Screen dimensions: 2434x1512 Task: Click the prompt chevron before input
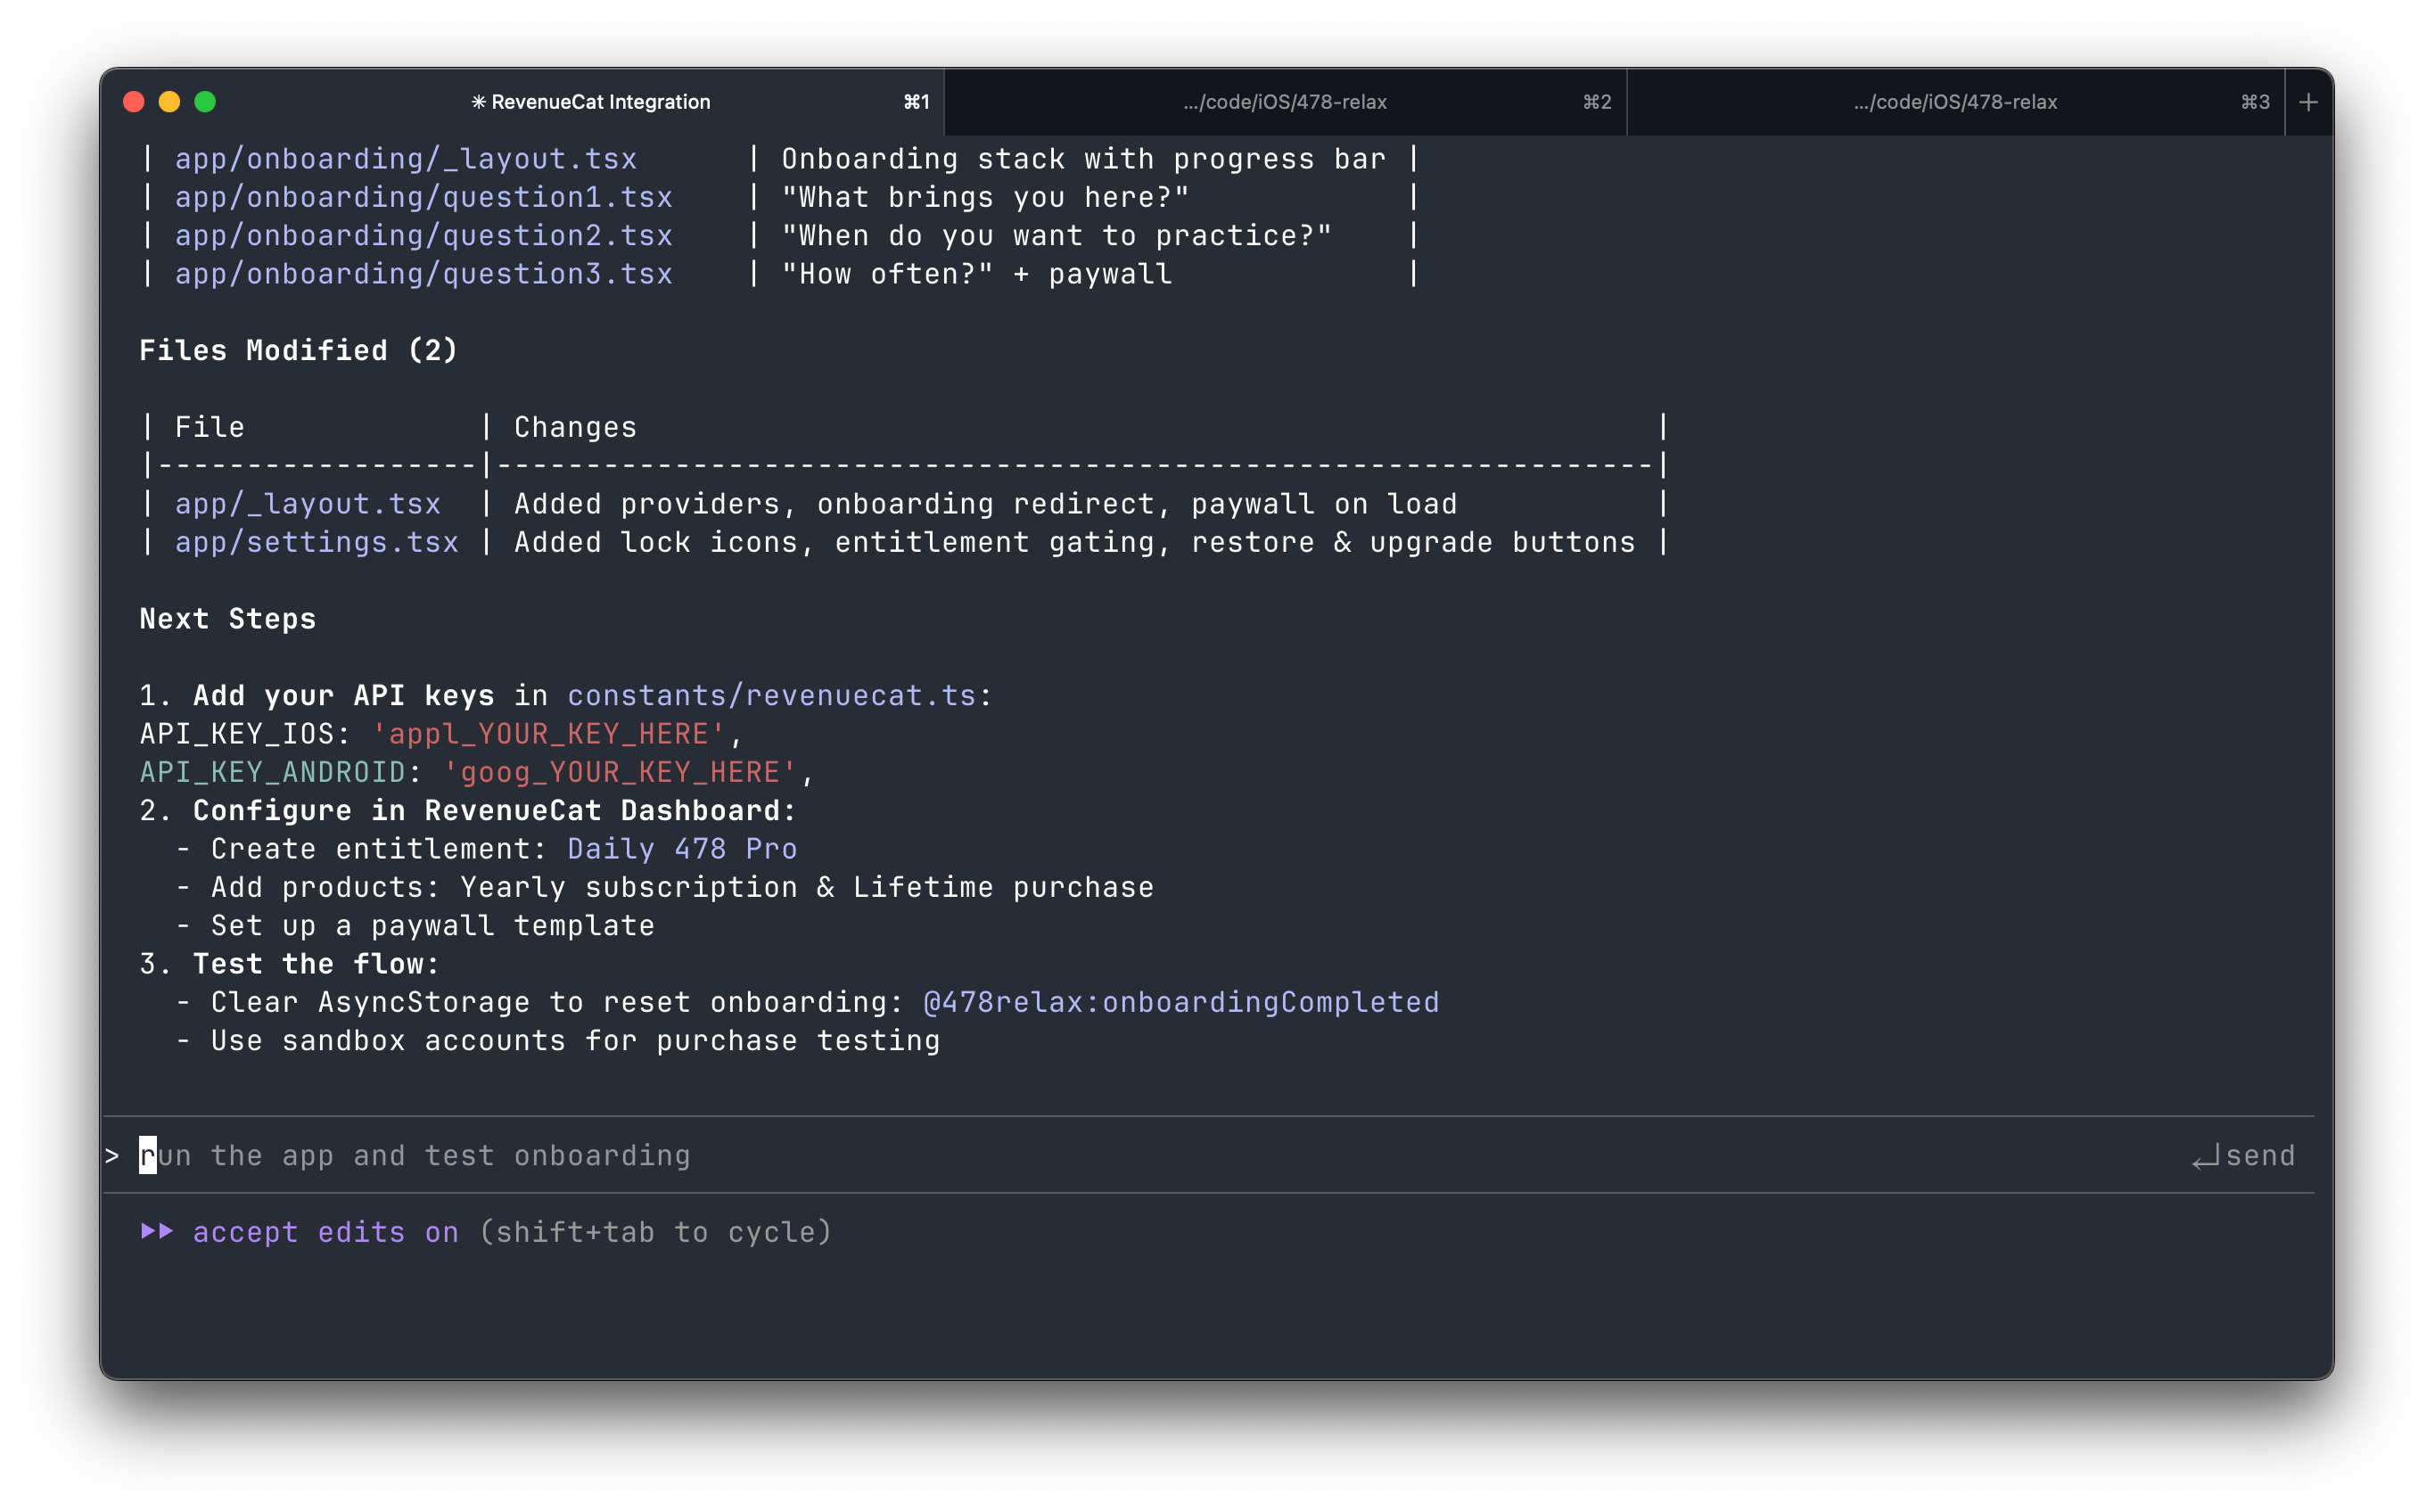[112, 1156]
